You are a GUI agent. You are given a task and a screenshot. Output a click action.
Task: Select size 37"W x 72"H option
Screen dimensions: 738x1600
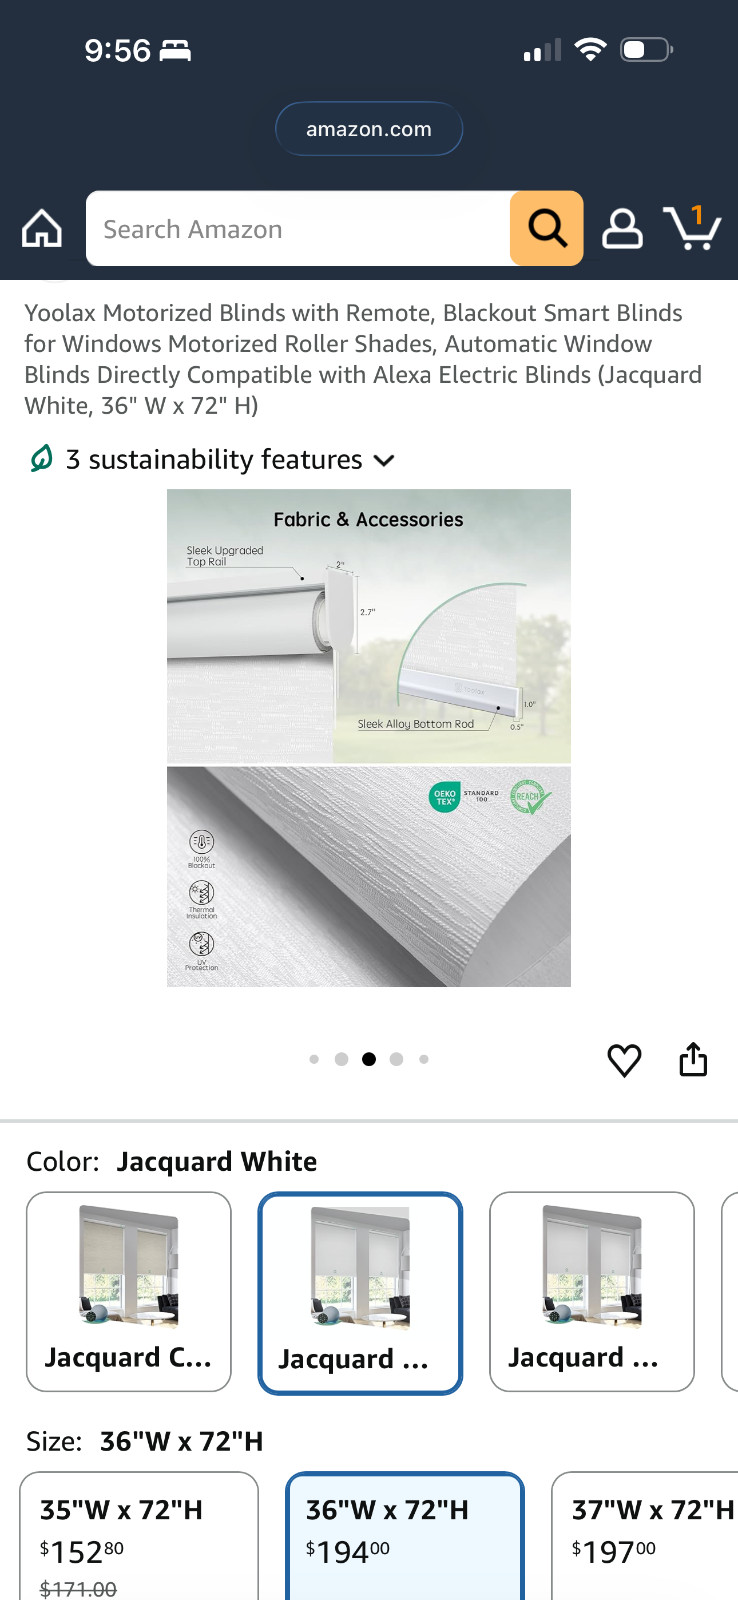[645, 1536]
